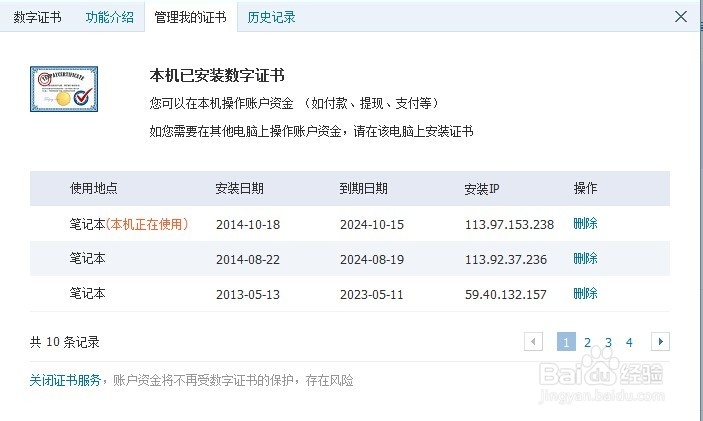Jump to page 2 of records
Image resolution: width=703 pixels, height=421 pixels.
587,343
